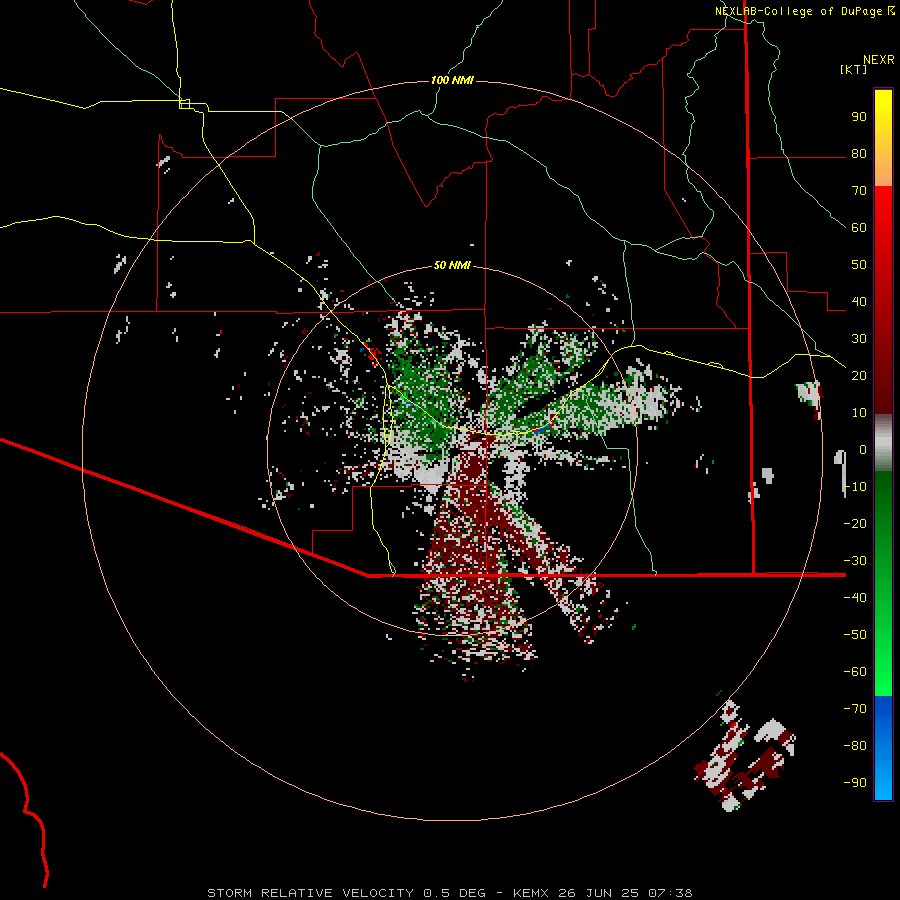Click the 50 NMI range ring label
The width and height of the screenshot is (900, 900).
pos(452,265)
